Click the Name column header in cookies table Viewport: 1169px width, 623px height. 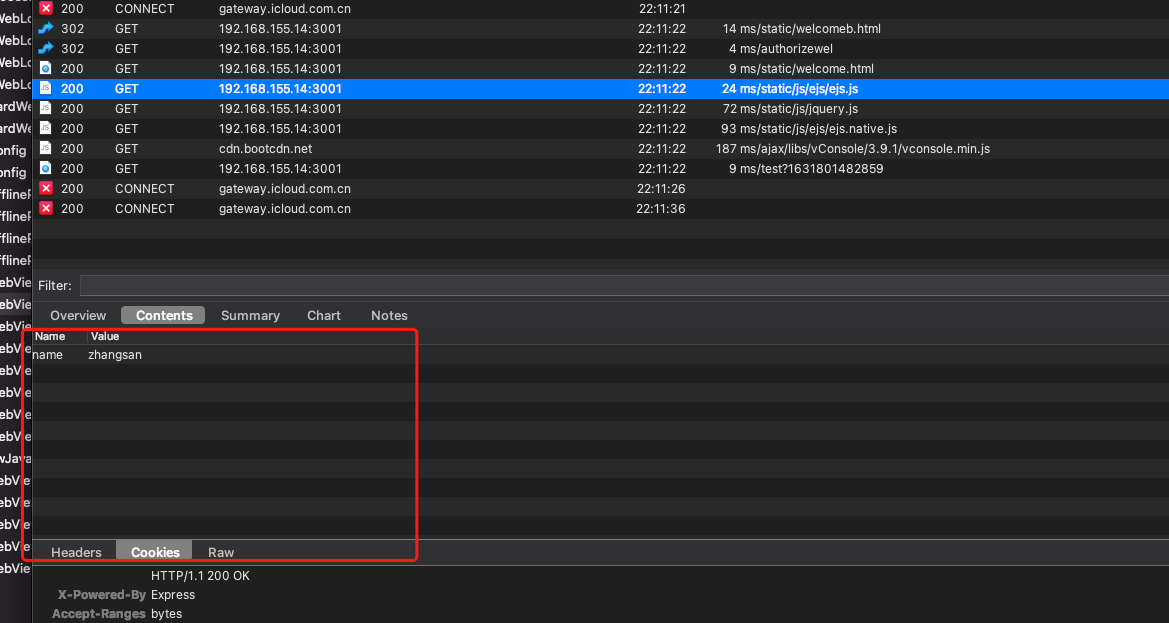50,337
